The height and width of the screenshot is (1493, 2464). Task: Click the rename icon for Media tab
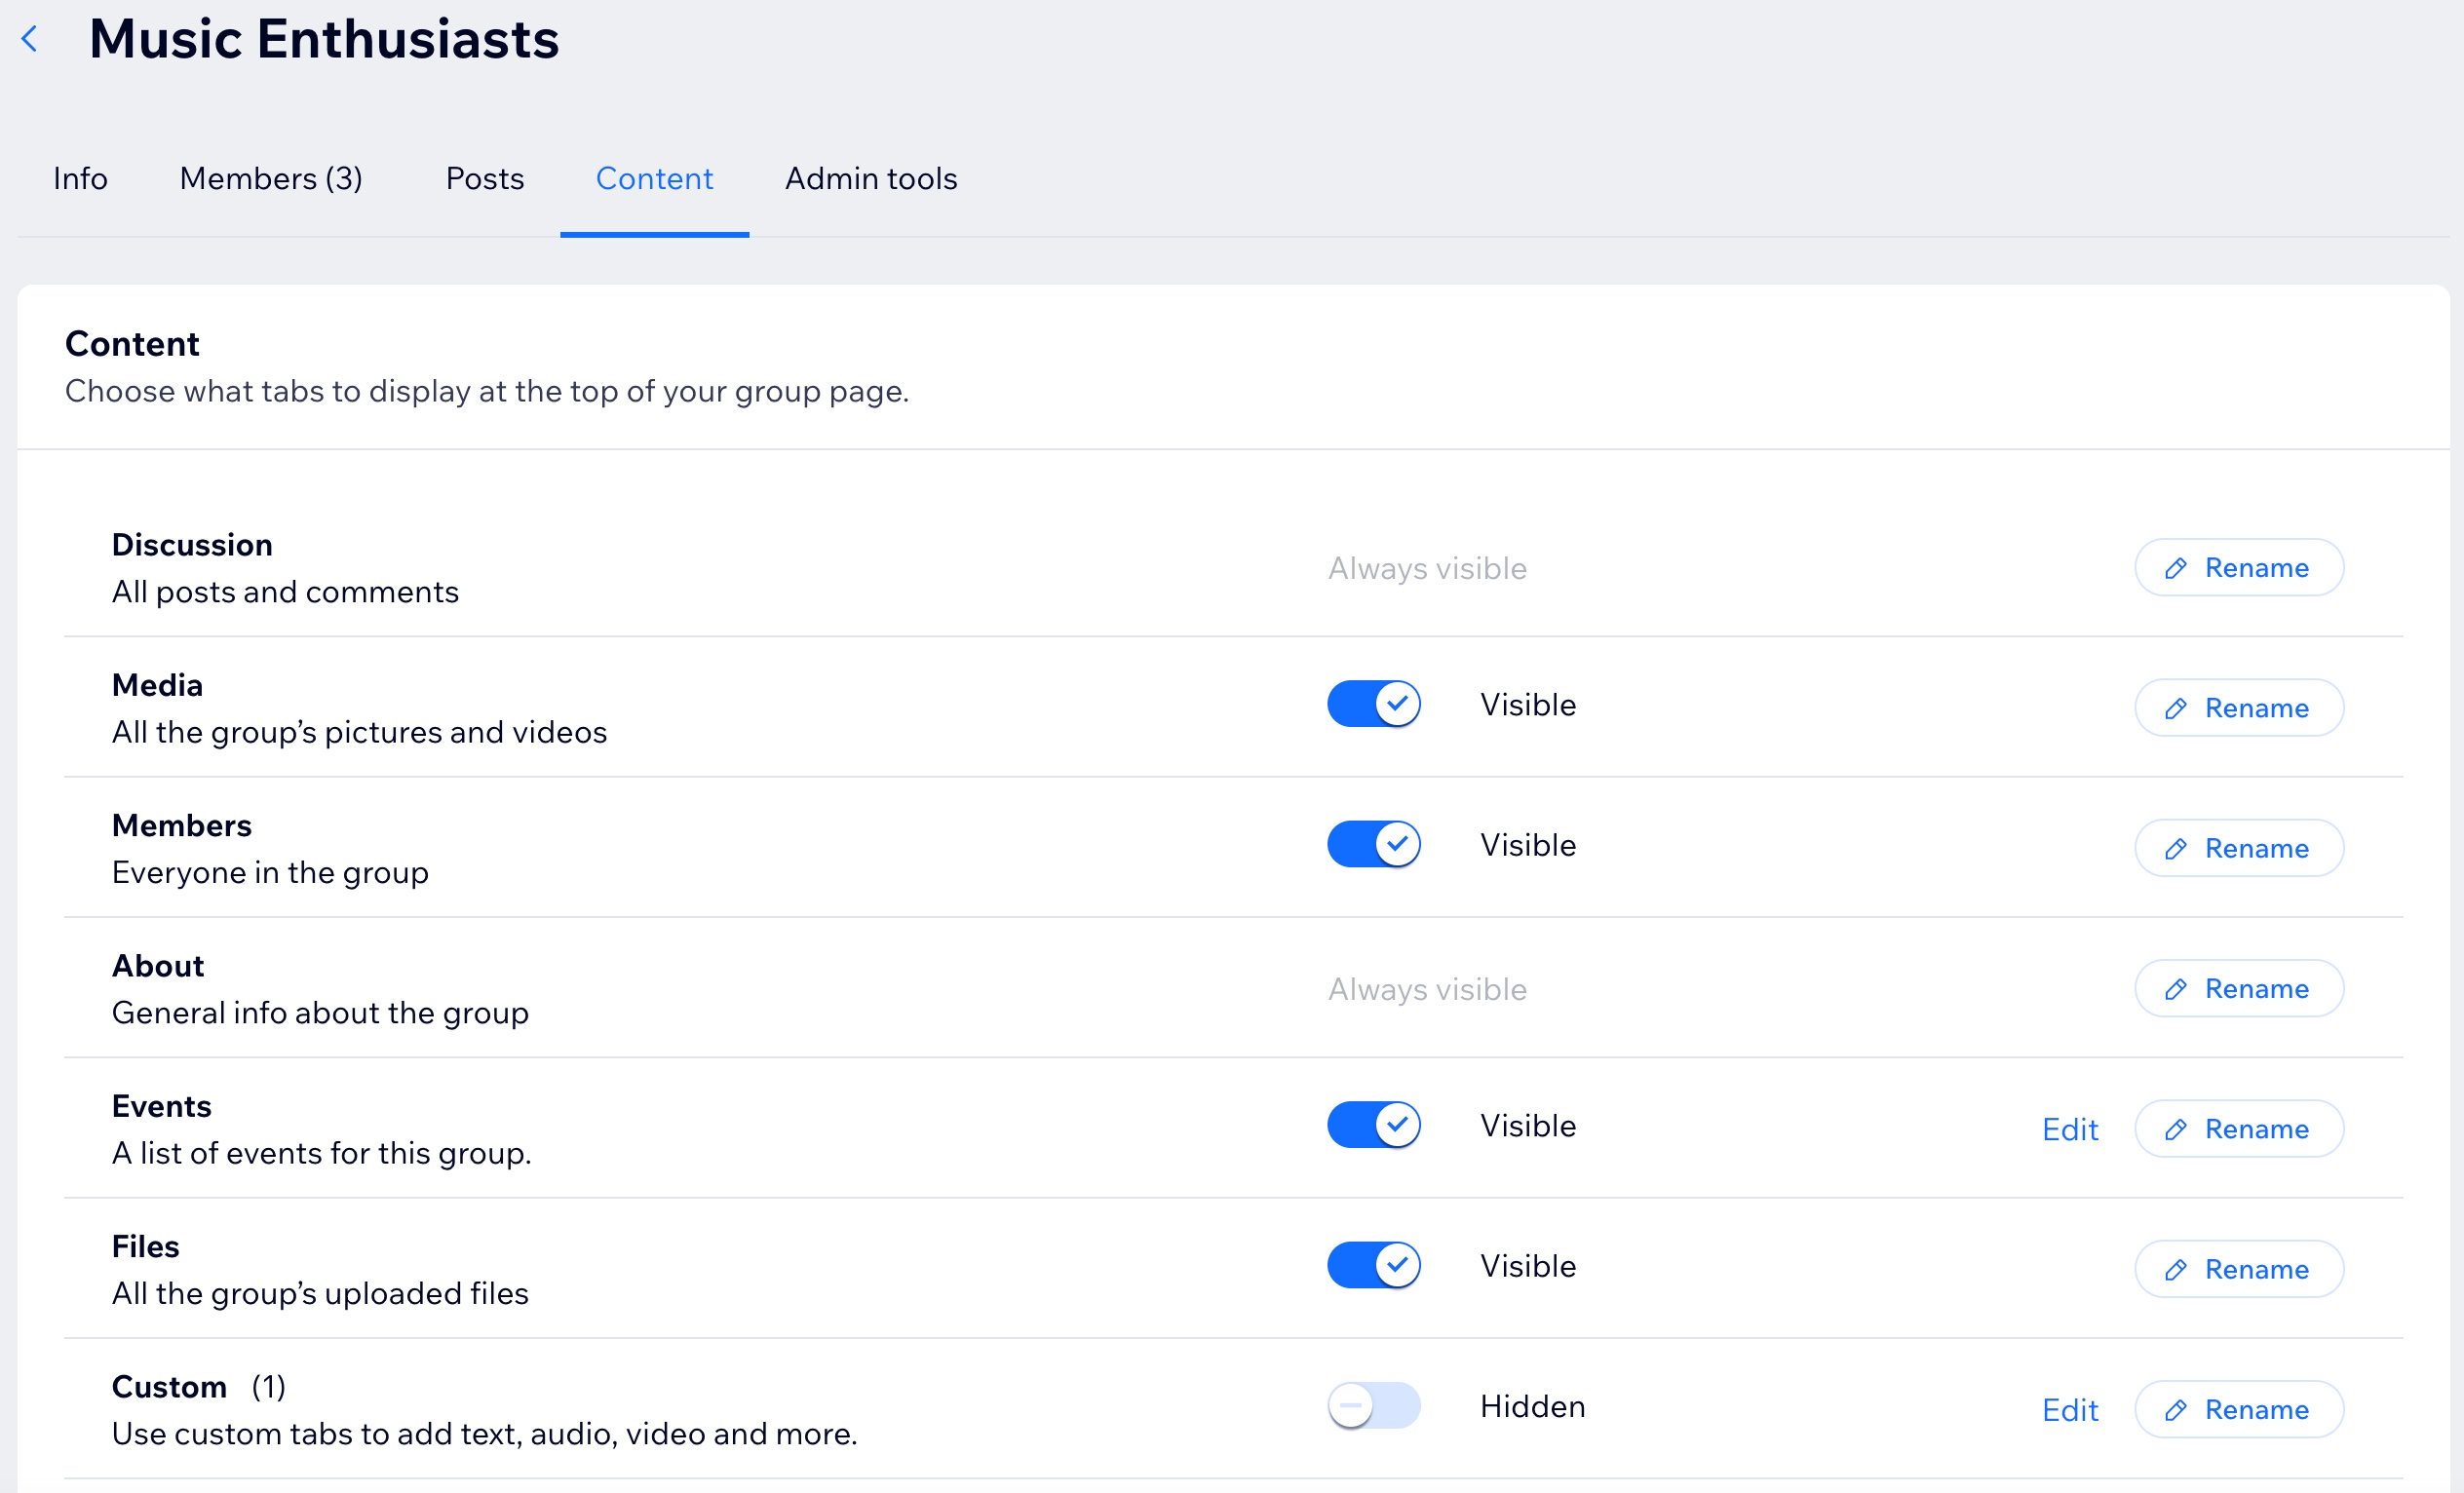[x=2175, y=708]
